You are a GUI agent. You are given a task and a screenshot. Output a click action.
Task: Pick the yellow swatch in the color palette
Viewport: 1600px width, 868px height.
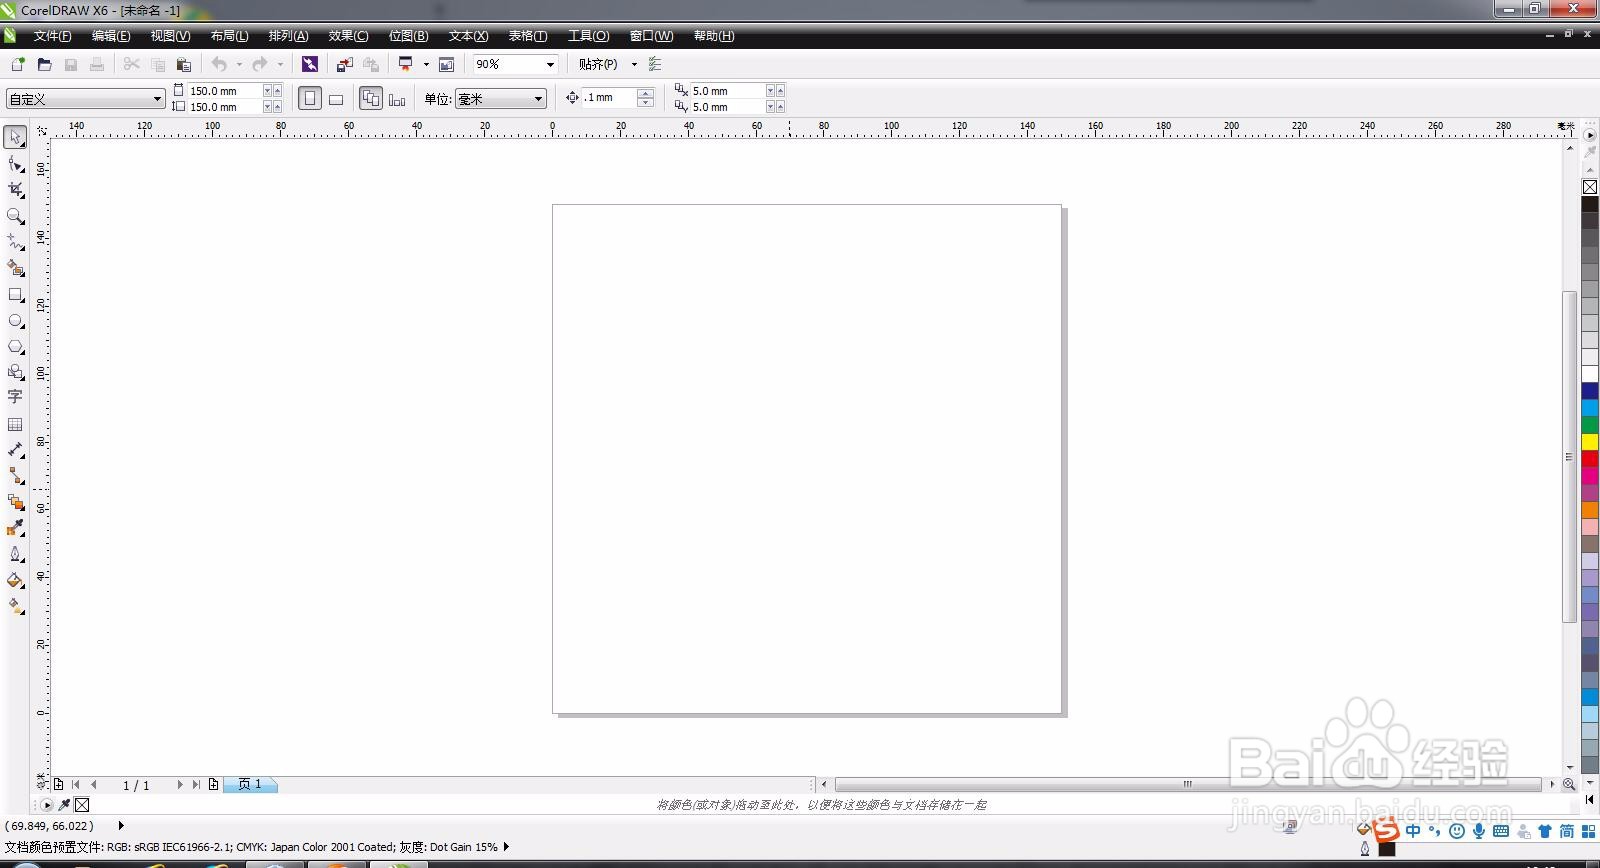pos(1590,442)
